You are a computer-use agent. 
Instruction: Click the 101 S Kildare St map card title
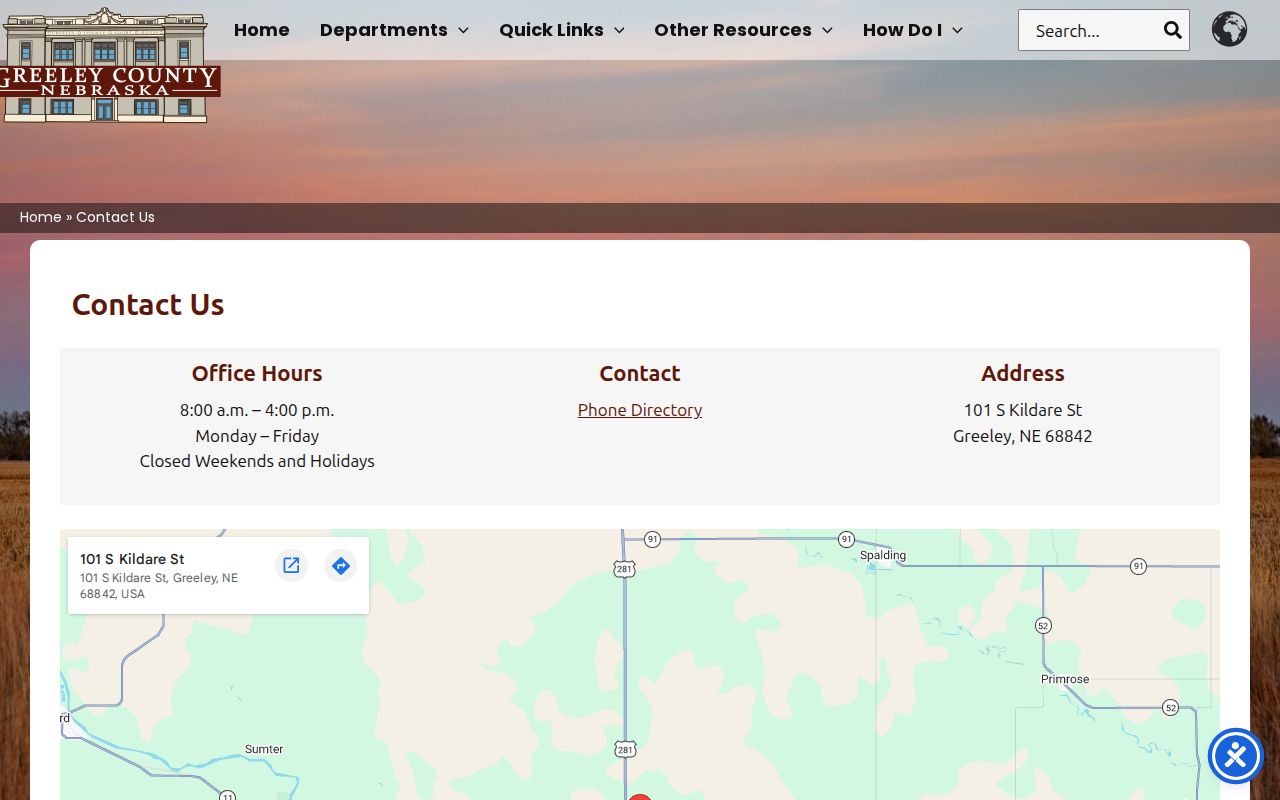tap(132, 559)
